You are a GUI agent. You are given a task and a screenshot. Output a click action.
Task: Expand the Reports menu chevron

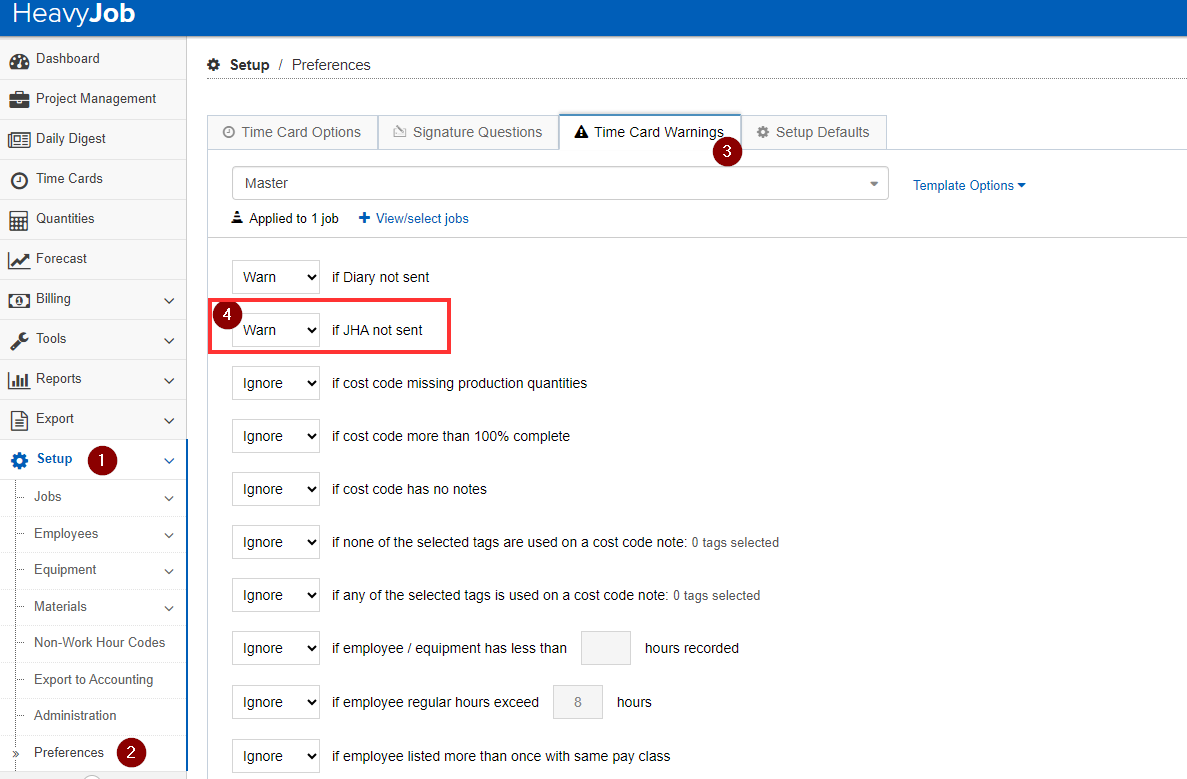tap(169, 381)
